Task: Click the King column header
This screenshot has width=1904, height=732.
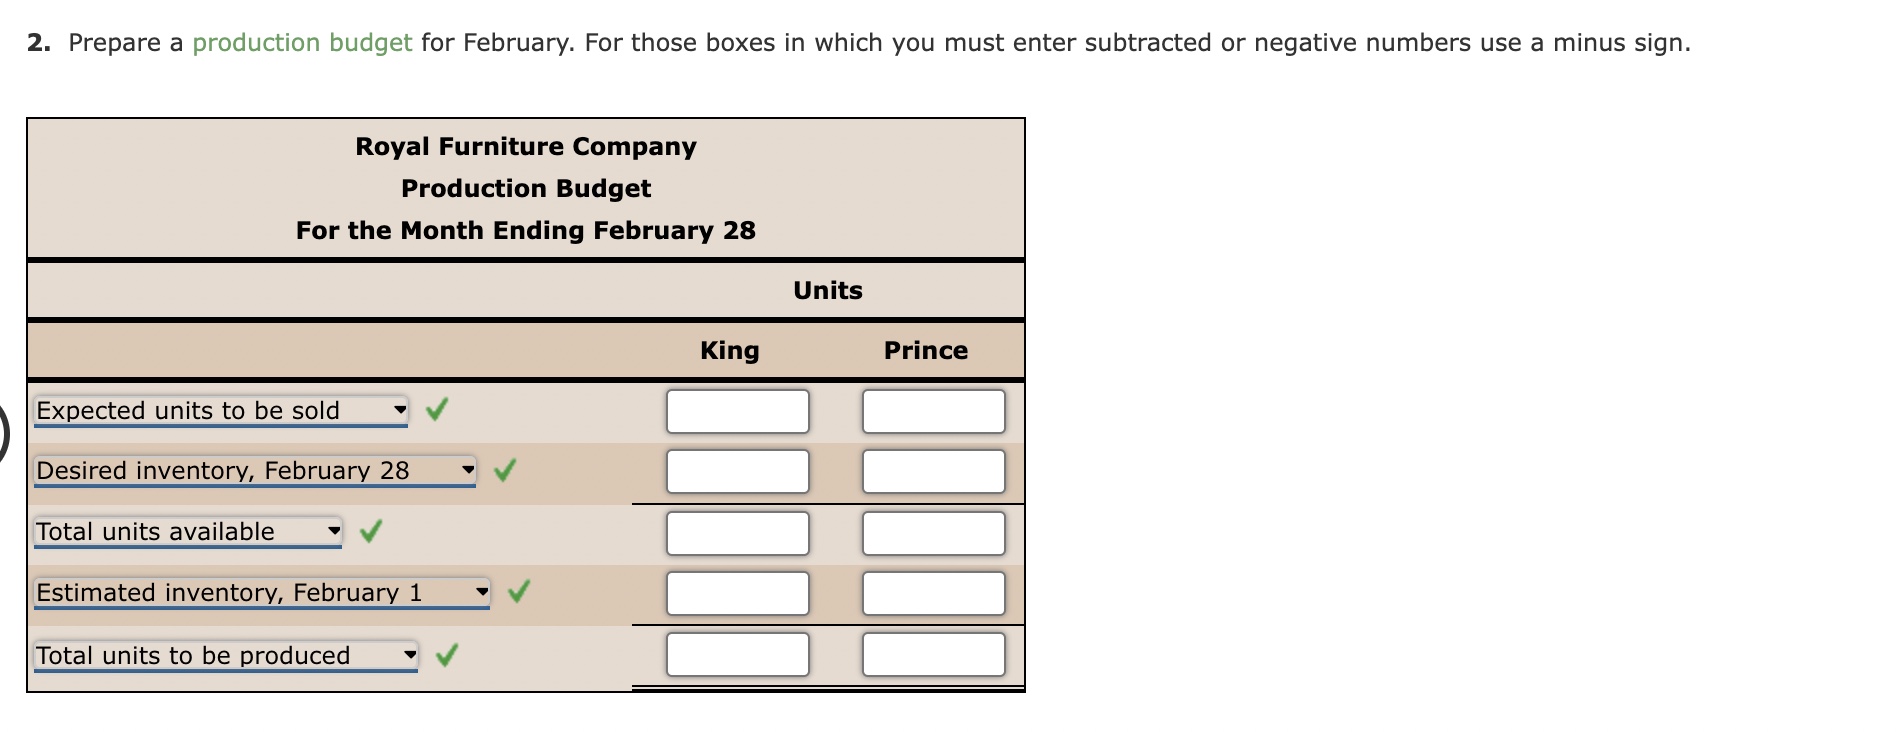Action: [x=730, y=350]
